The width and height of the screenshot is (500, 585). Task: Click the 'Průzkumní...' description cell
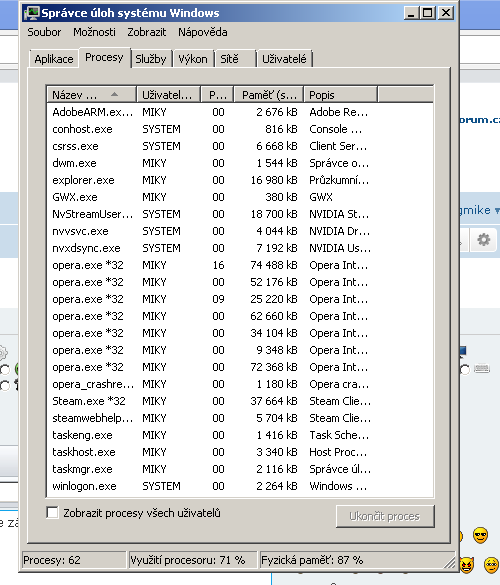click(x=339, y=180)
